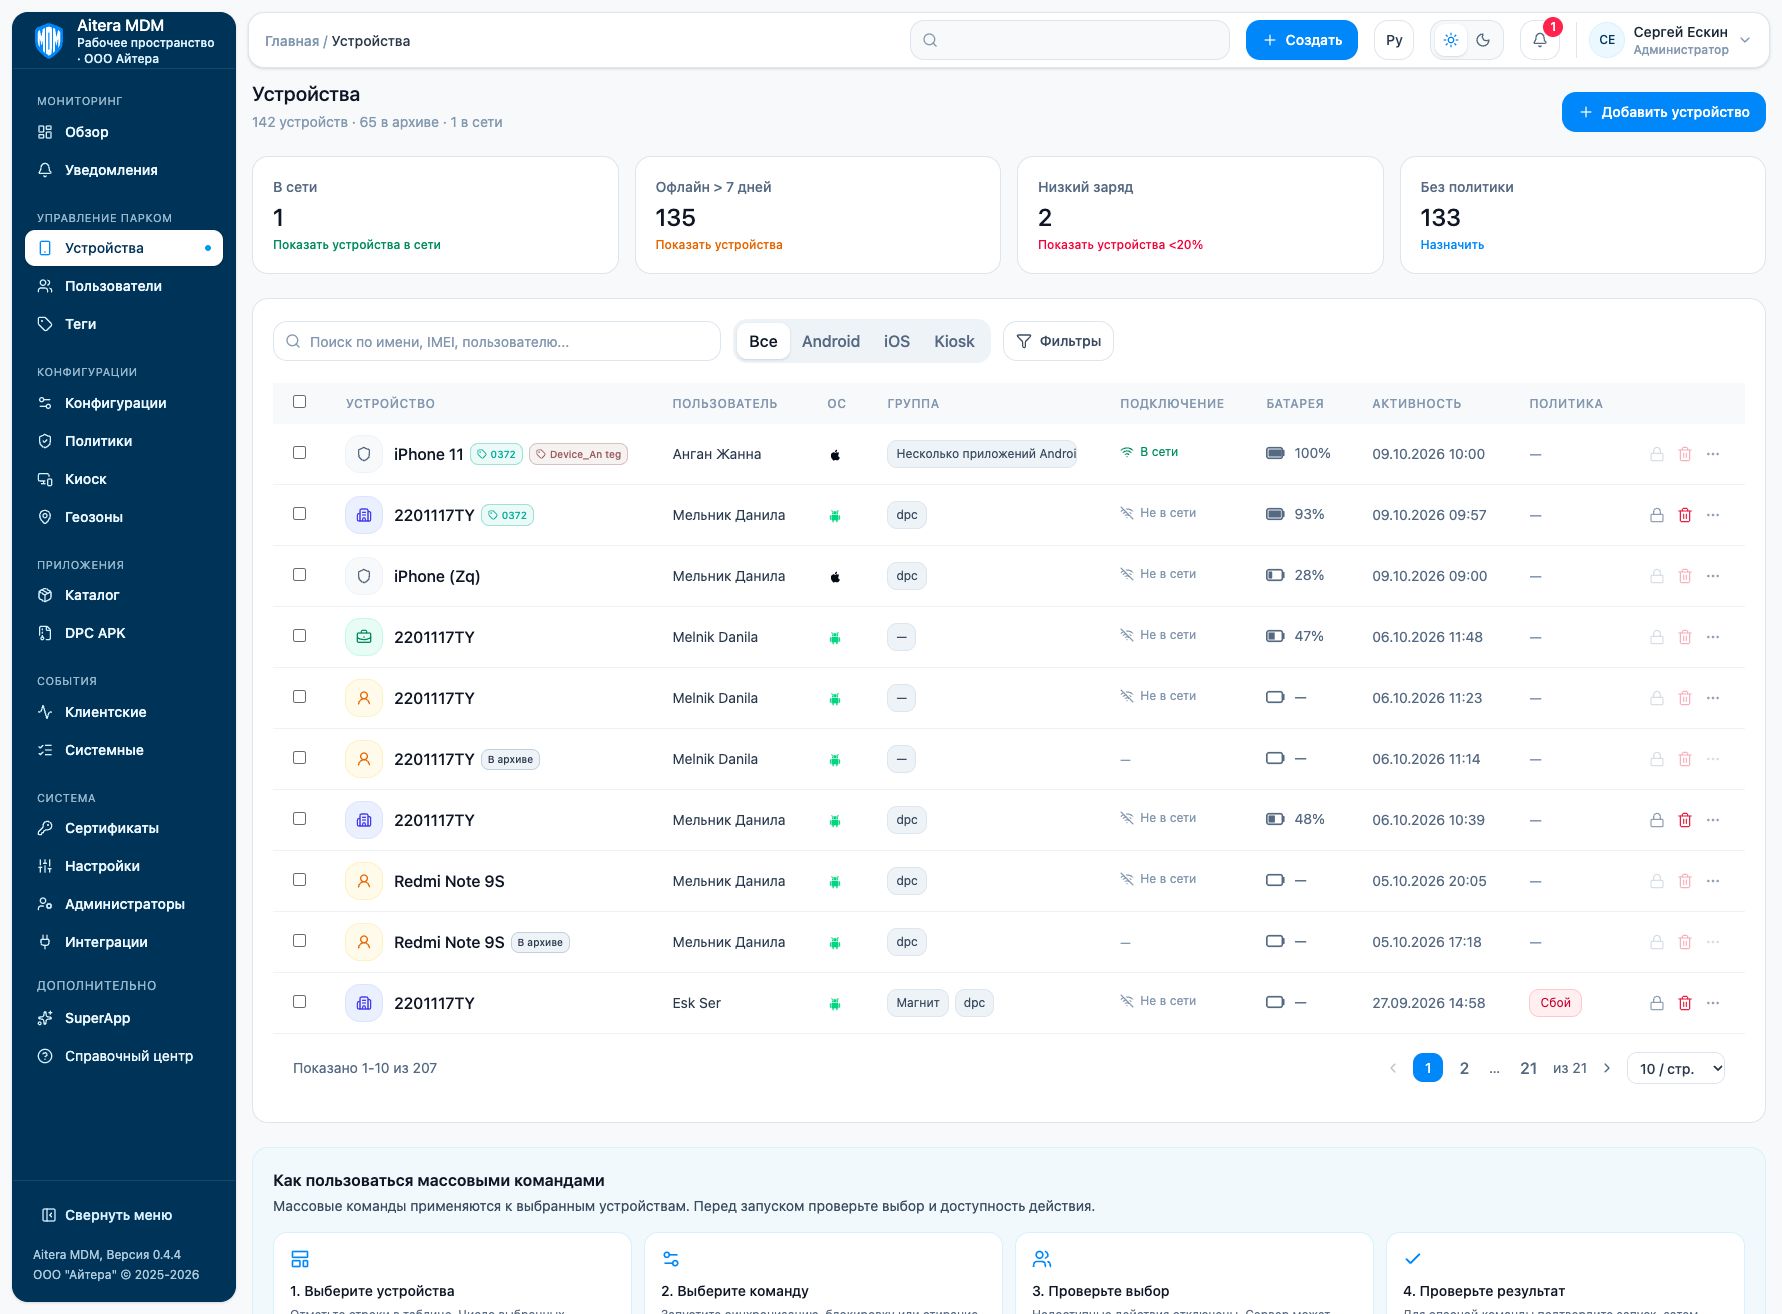Screen dimensions: 1782x1314
Task: Check the iPhone 11 row checkbox
Action: tap(299, 453)
